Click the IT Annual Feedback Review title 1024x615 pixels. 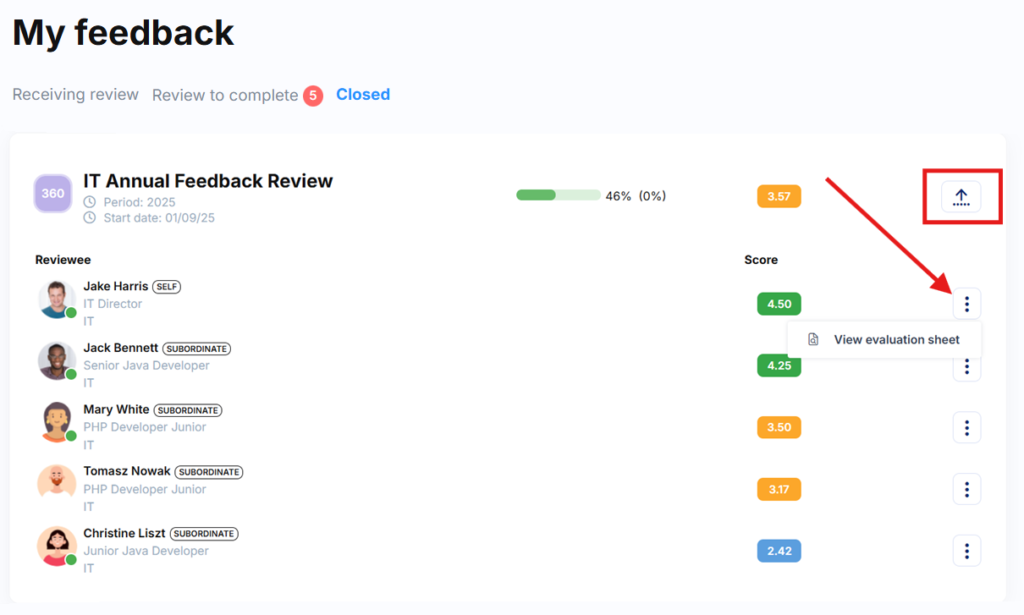(x=208, y=181)
